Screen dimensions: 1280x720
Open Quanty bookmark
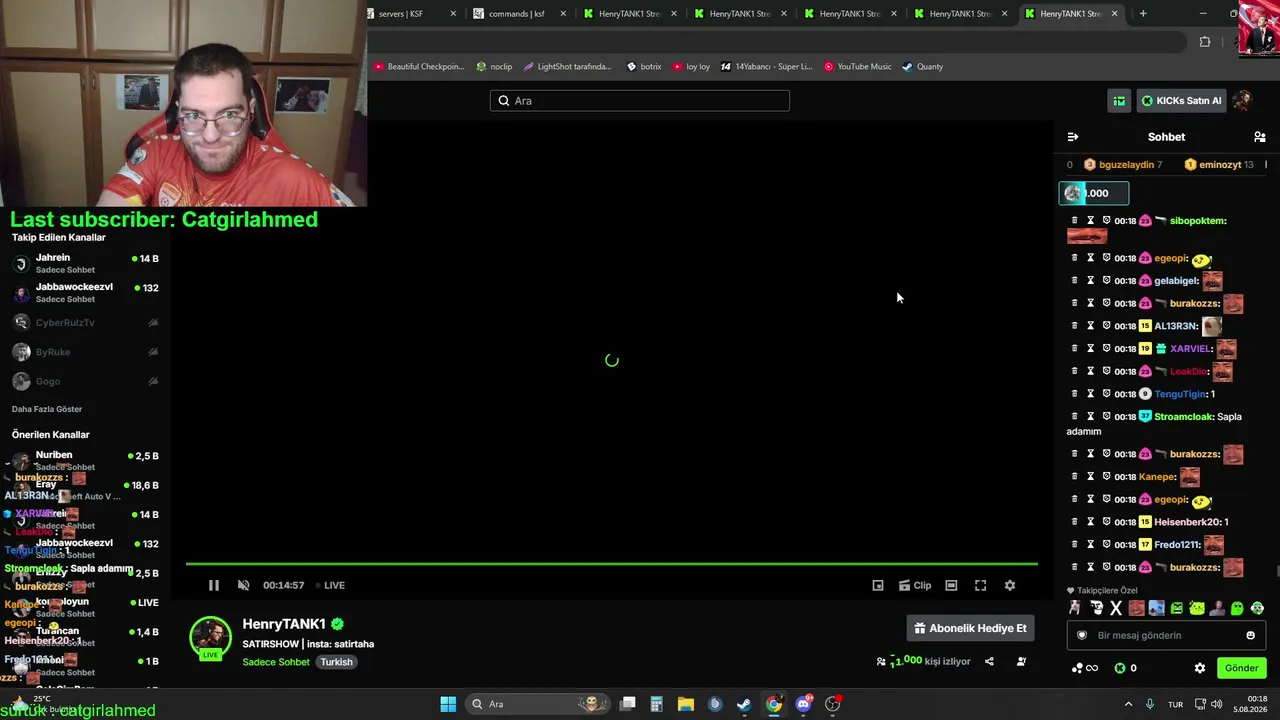click(922, 67)
